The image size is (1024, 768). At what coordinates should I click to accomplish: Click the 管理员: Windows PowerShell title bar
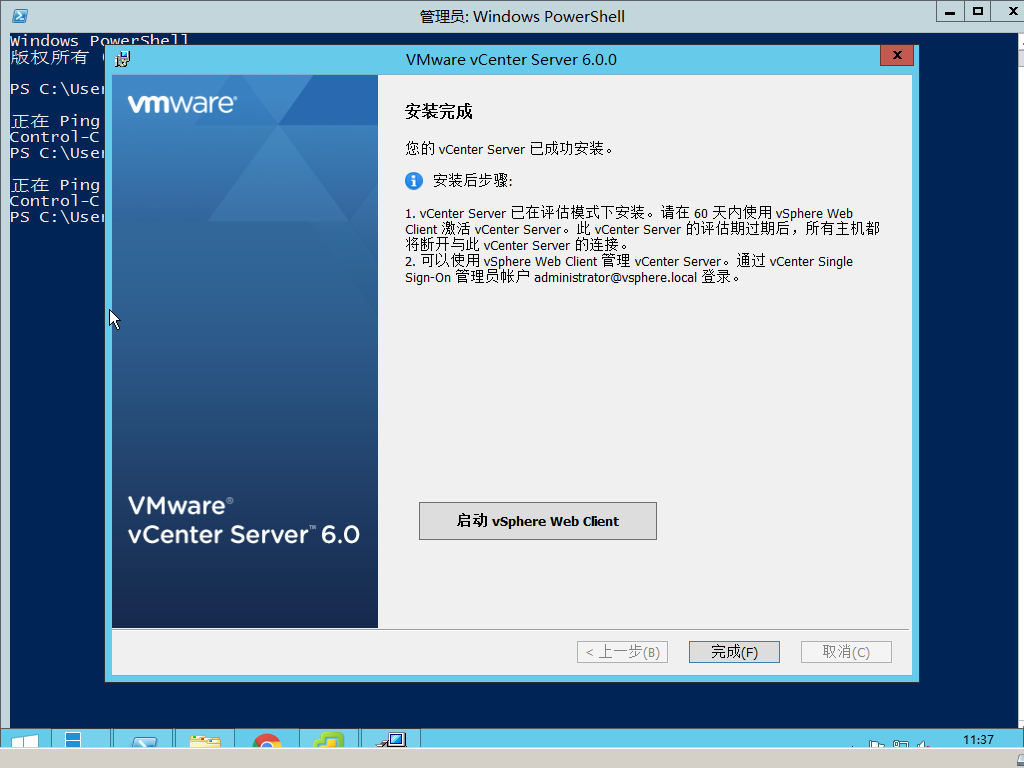click(522, 16)
